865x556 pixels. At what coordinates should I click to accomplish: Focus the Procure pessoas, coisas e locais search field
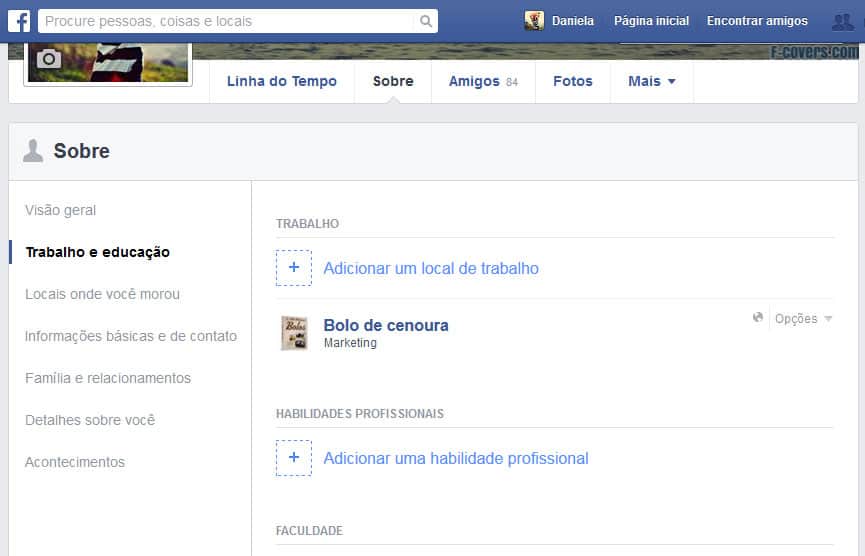(228, 22)
